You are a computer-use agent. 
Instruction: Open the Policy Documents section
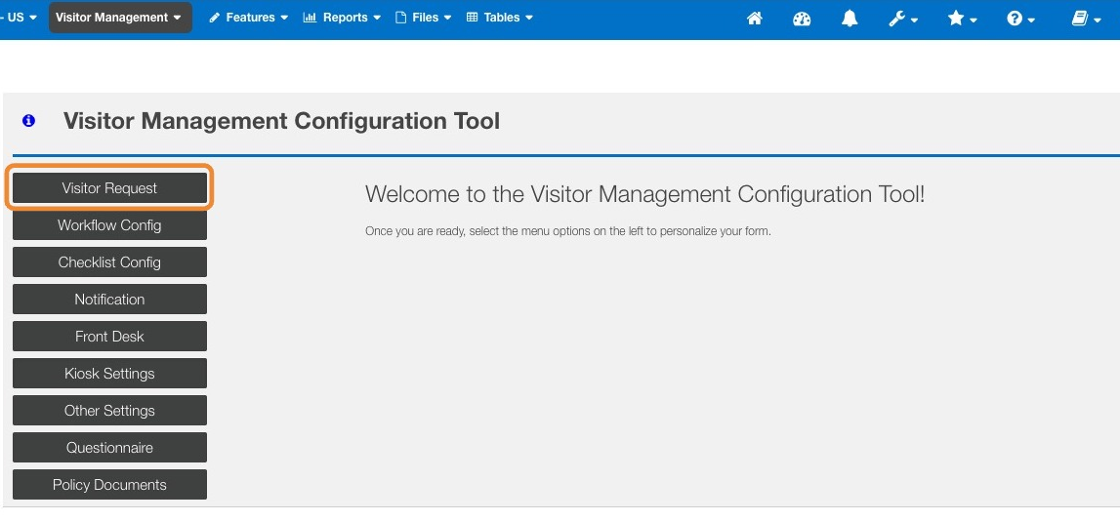click(110, 484)
